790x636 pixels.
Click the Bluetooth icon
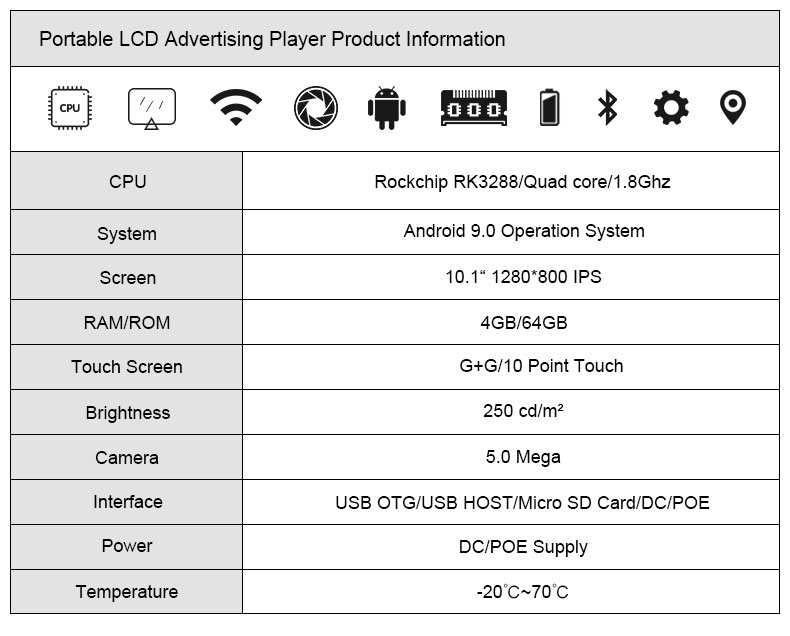click(607, 107)
